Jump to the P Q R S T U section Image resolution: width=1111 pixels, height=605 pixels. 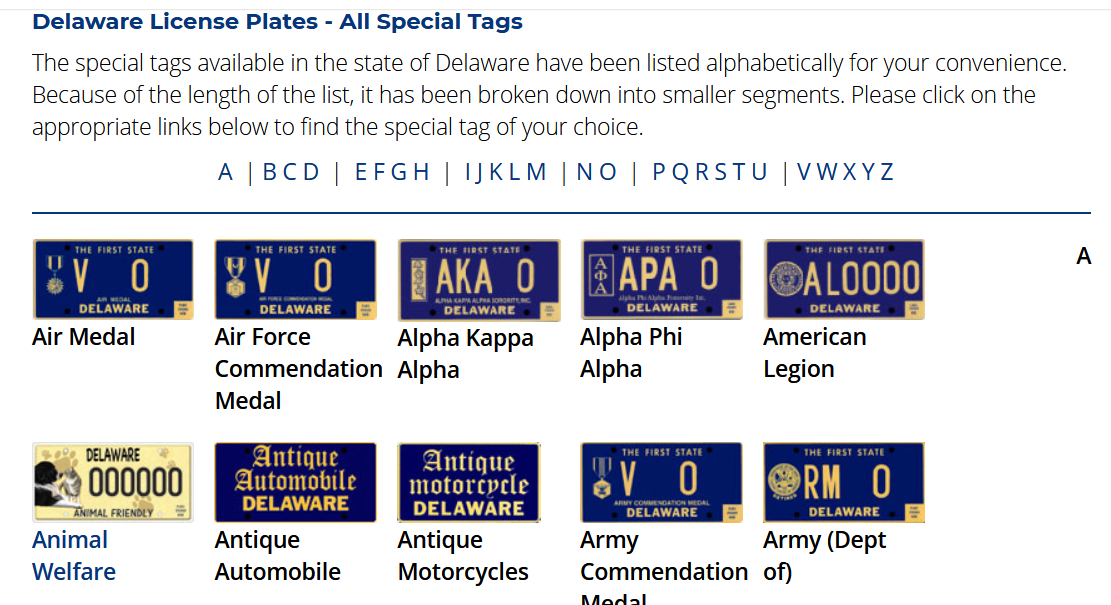(710, 172)
